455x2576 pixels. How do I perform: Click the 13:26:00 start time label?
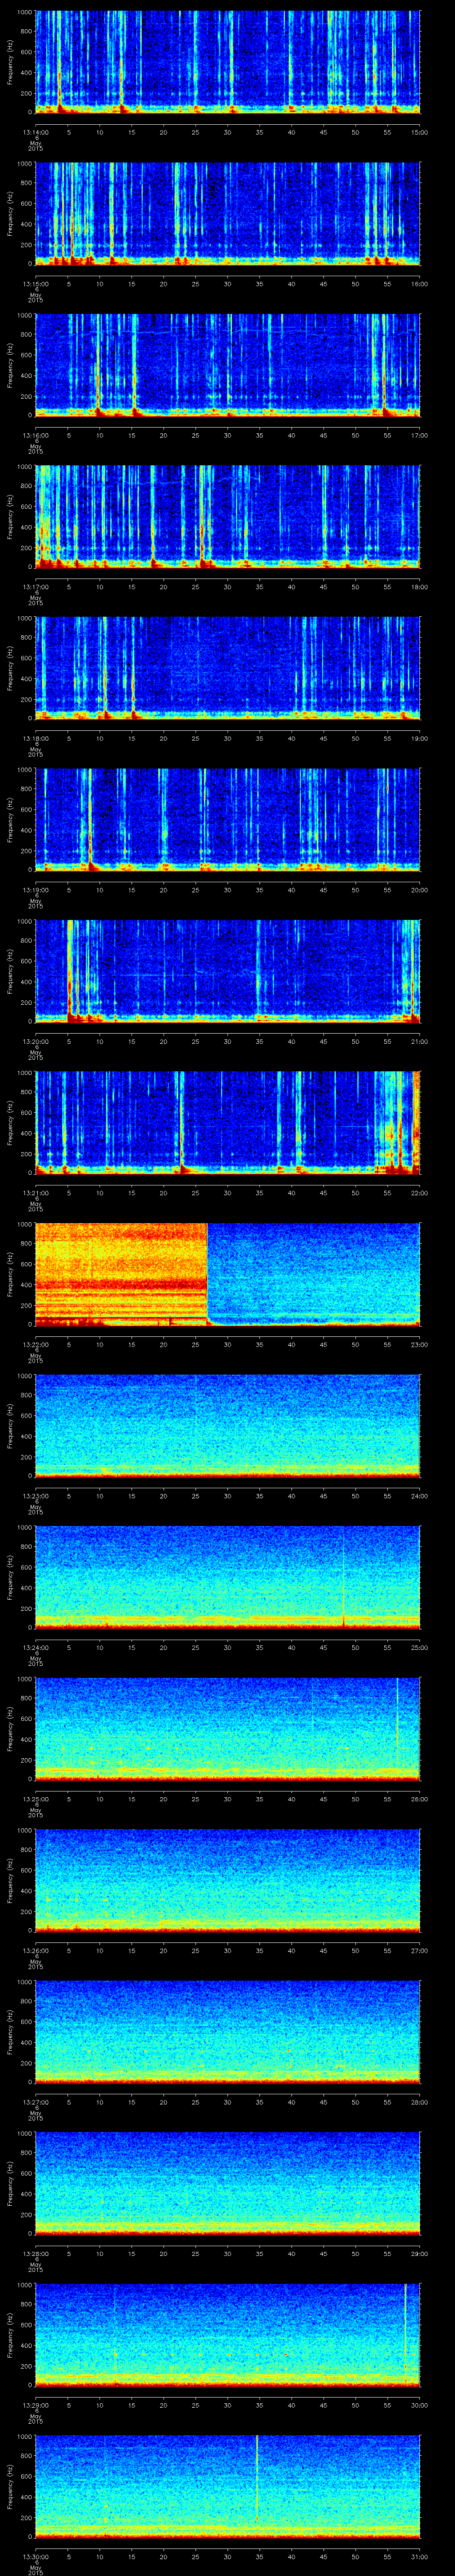[x=36, y=1950]
